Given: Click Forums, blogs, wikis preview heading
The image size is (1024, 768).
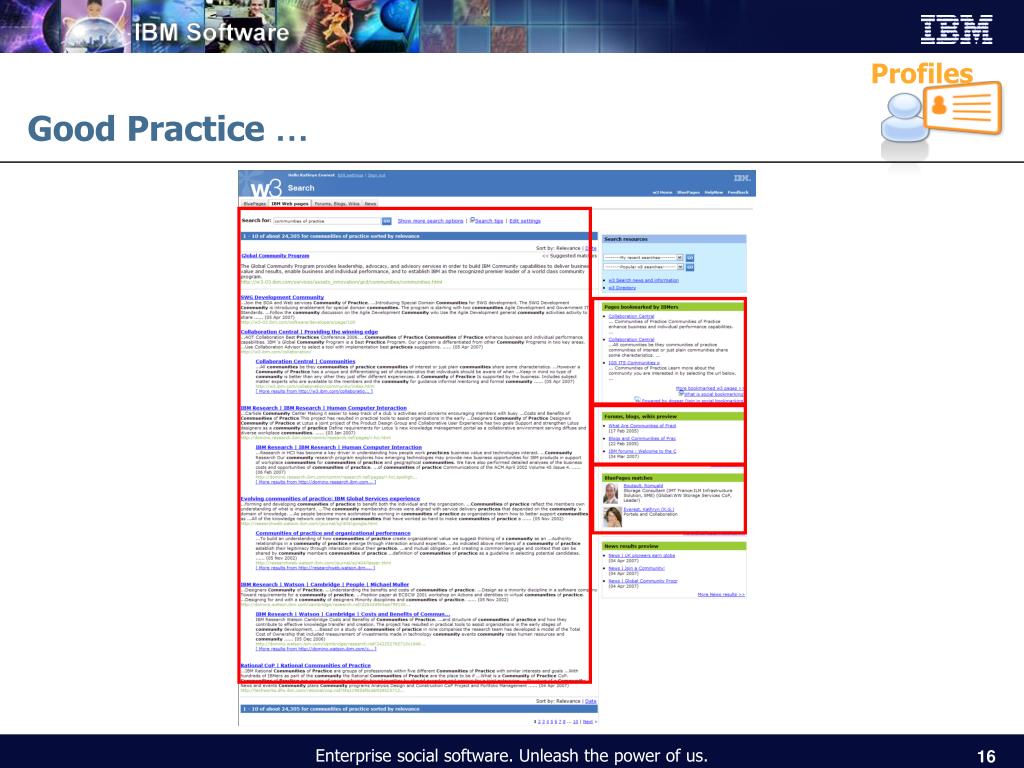Looking at the screenshot, I should click(x=673, y=416).
